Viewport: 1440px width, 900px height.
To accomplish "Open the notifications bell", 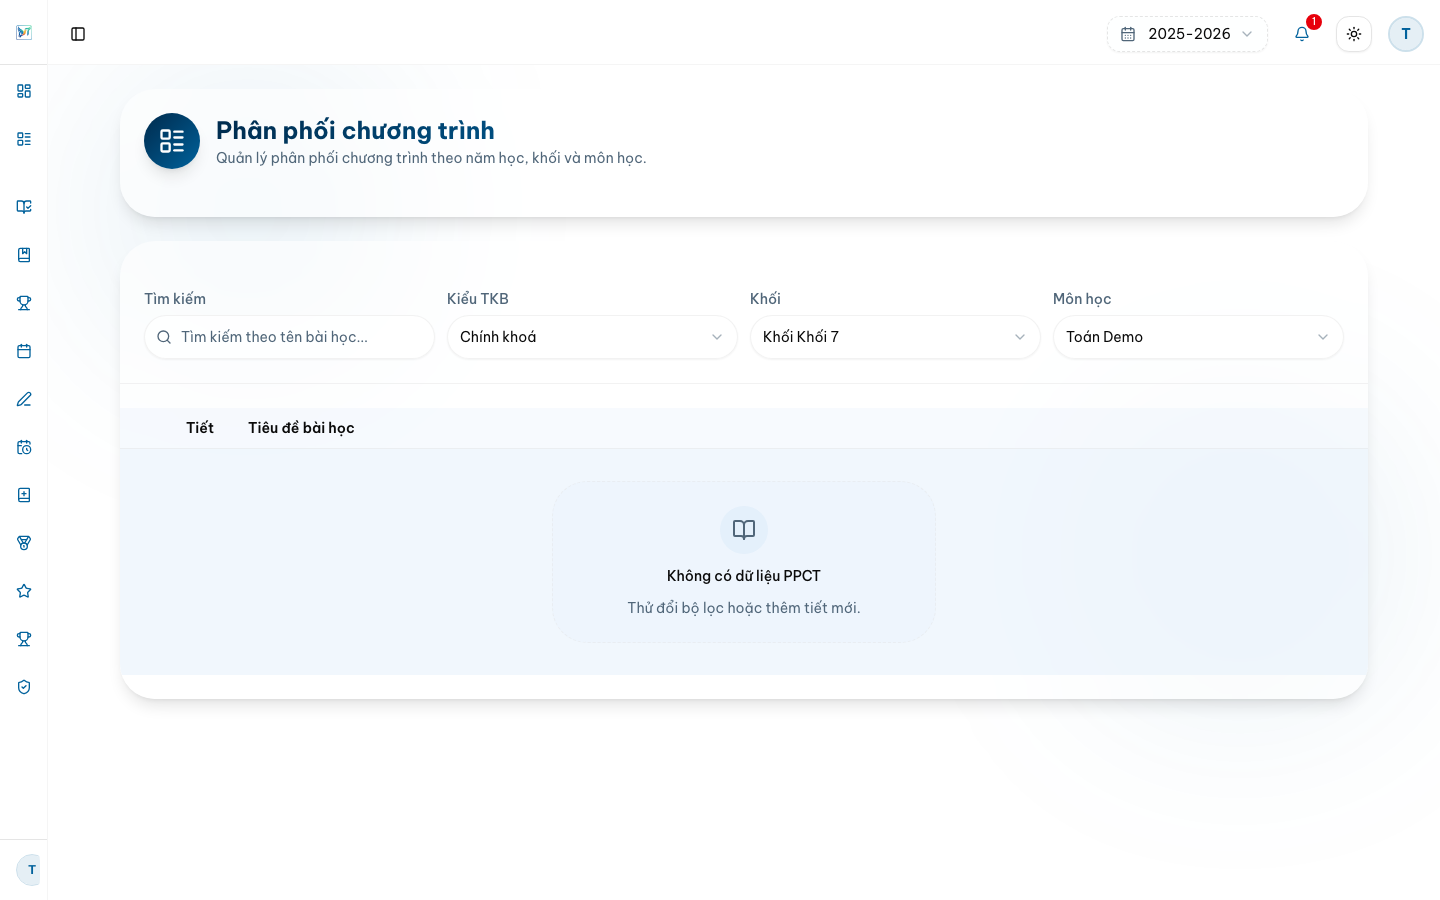I will (1302, 34).
